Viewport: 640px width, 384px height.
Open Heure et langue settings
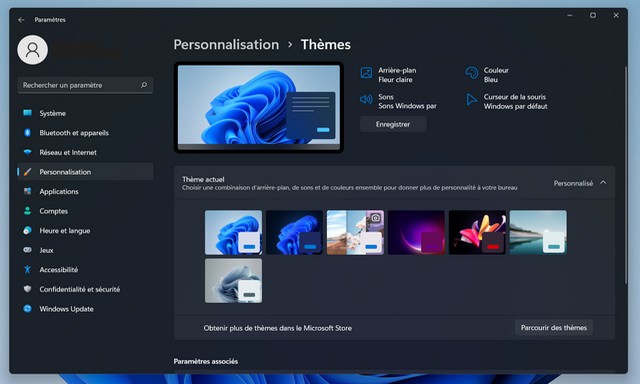coord(65,231)
